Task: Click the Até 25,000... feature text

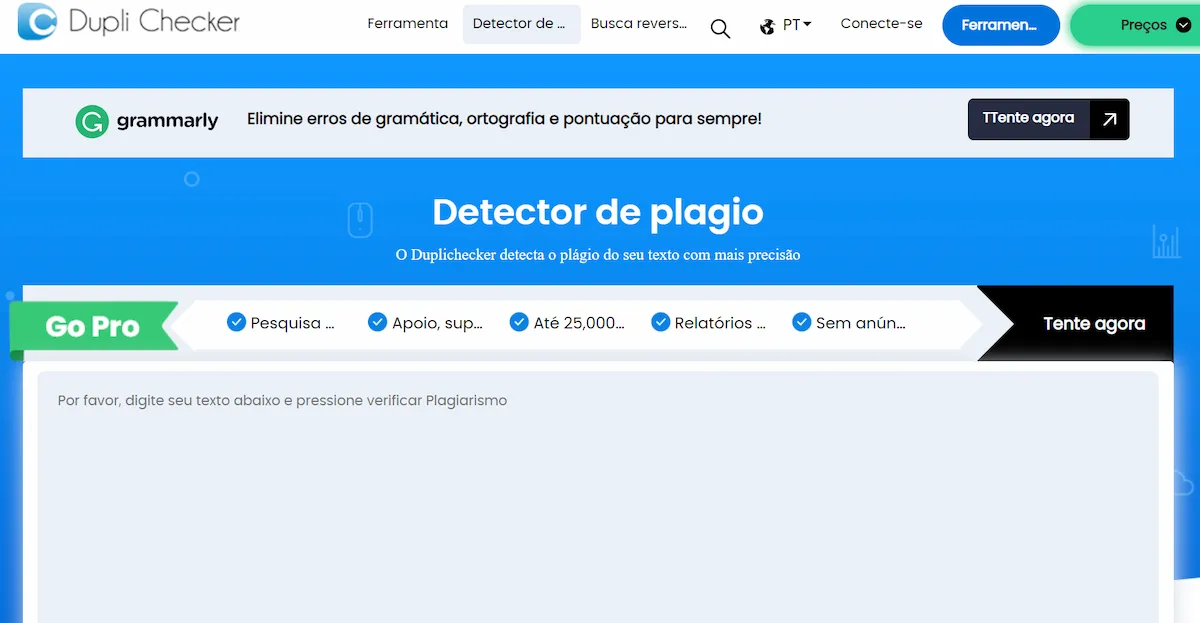Action: 579,323
